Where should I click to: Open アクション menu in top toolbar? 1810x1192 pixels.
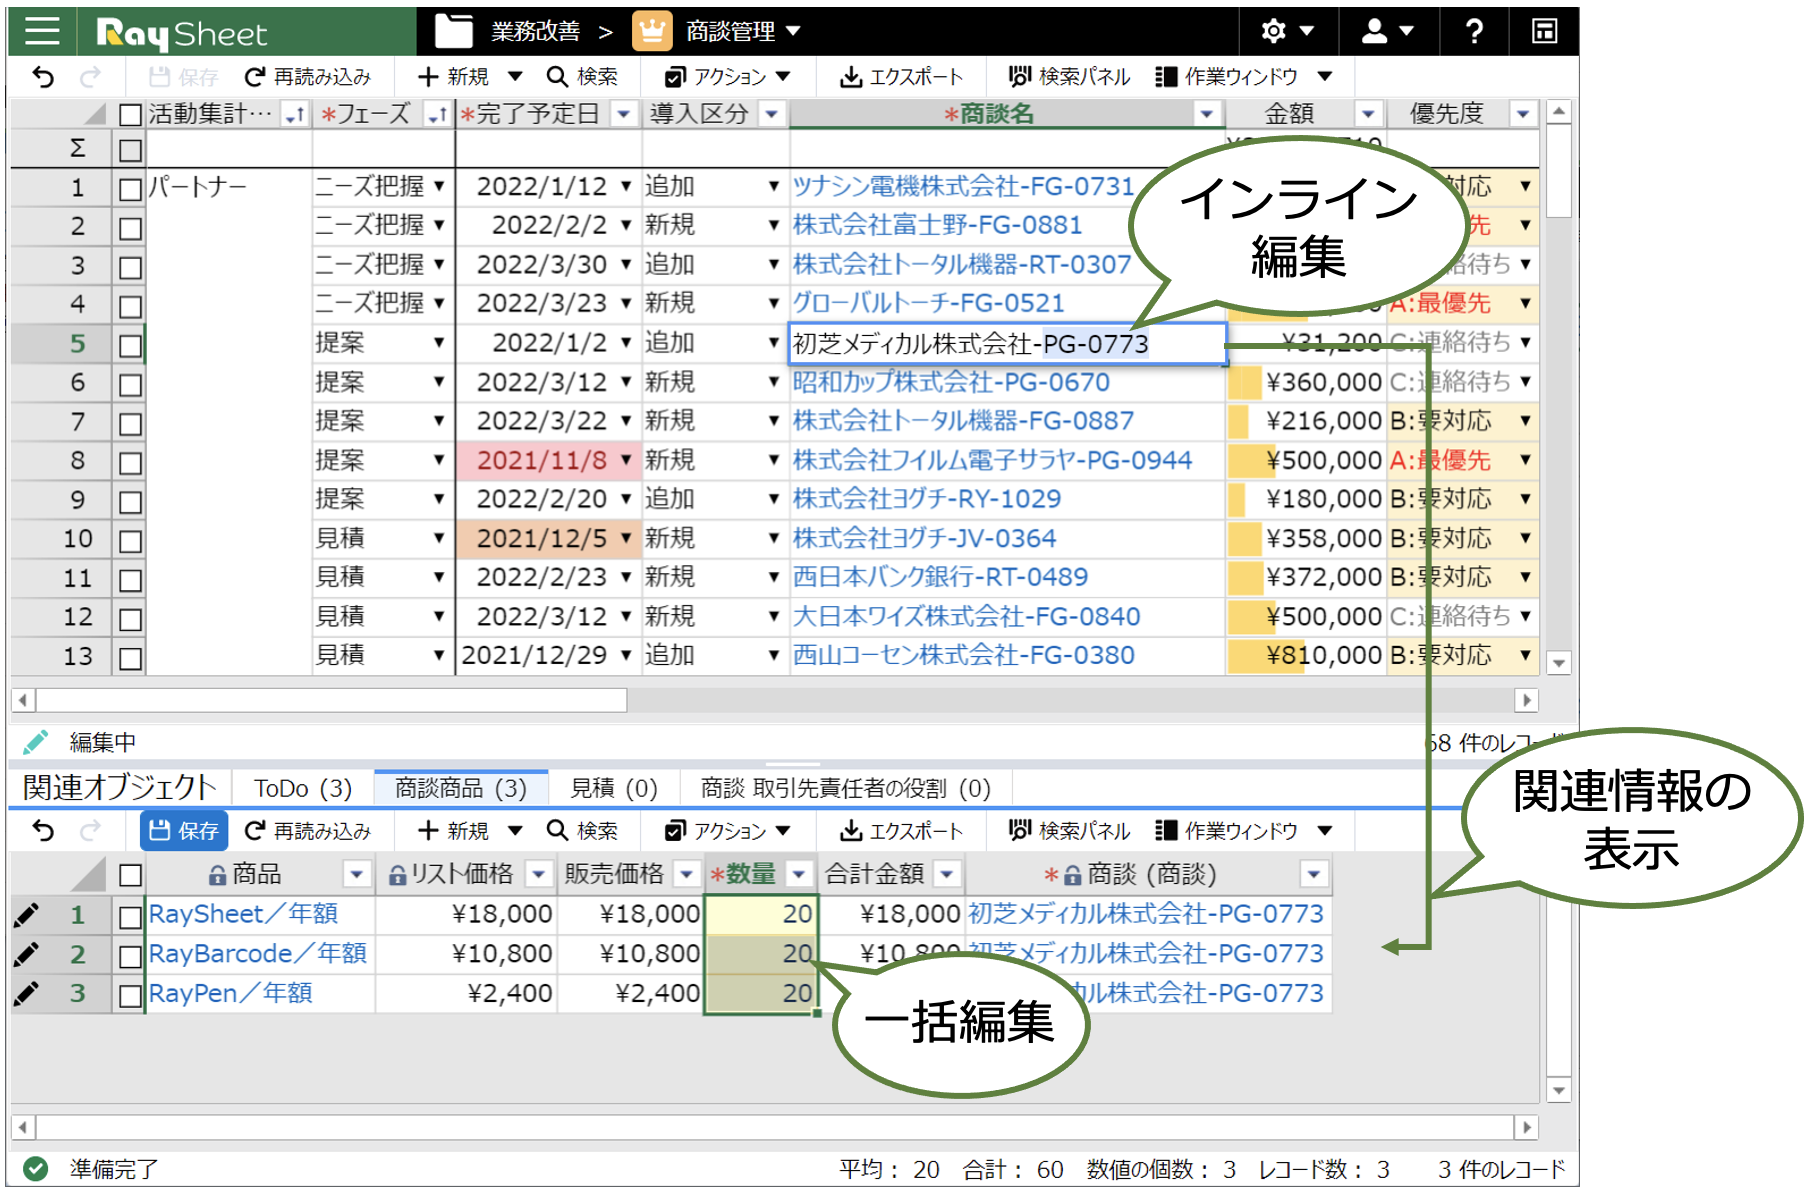tap(727, 77)
